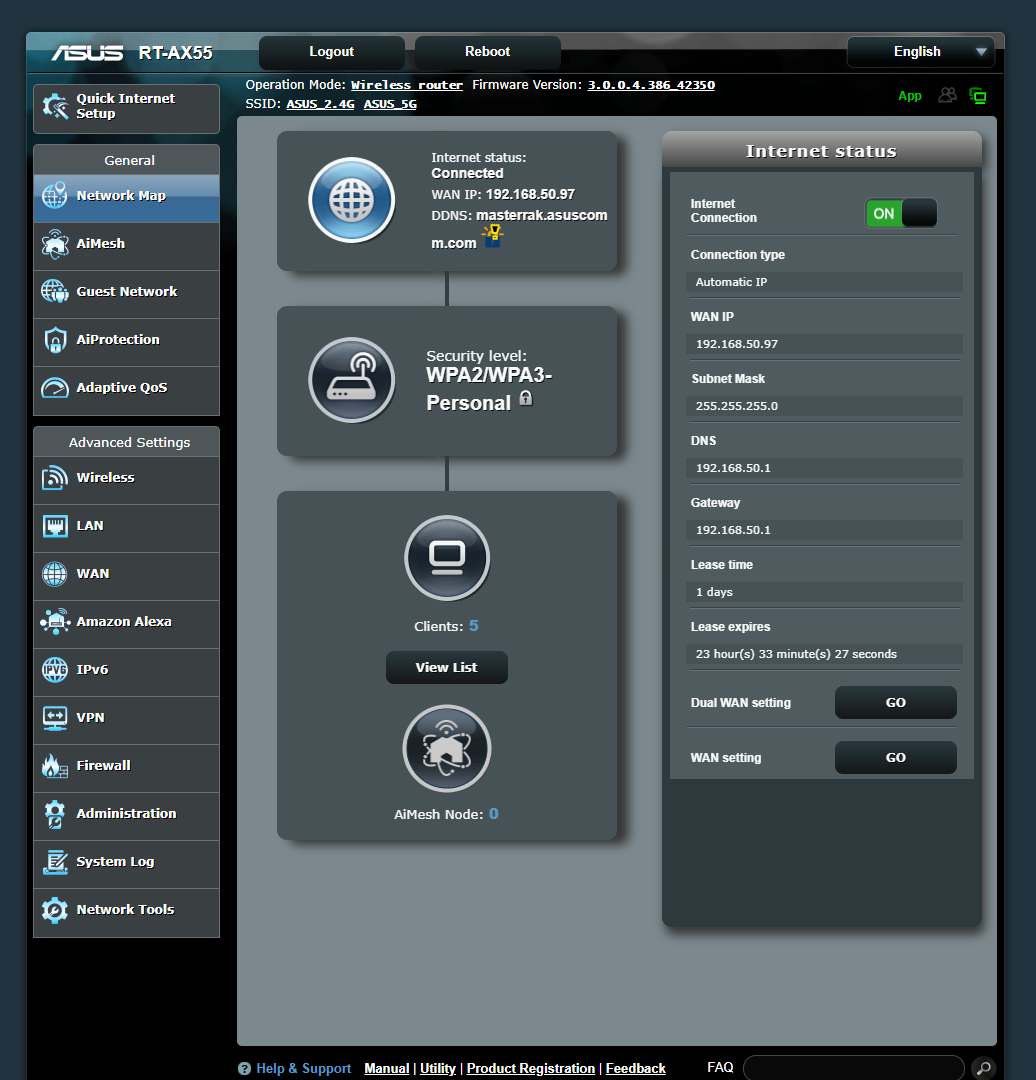
Task: Click the VPN monitor icon
Action: pos(54,718)
